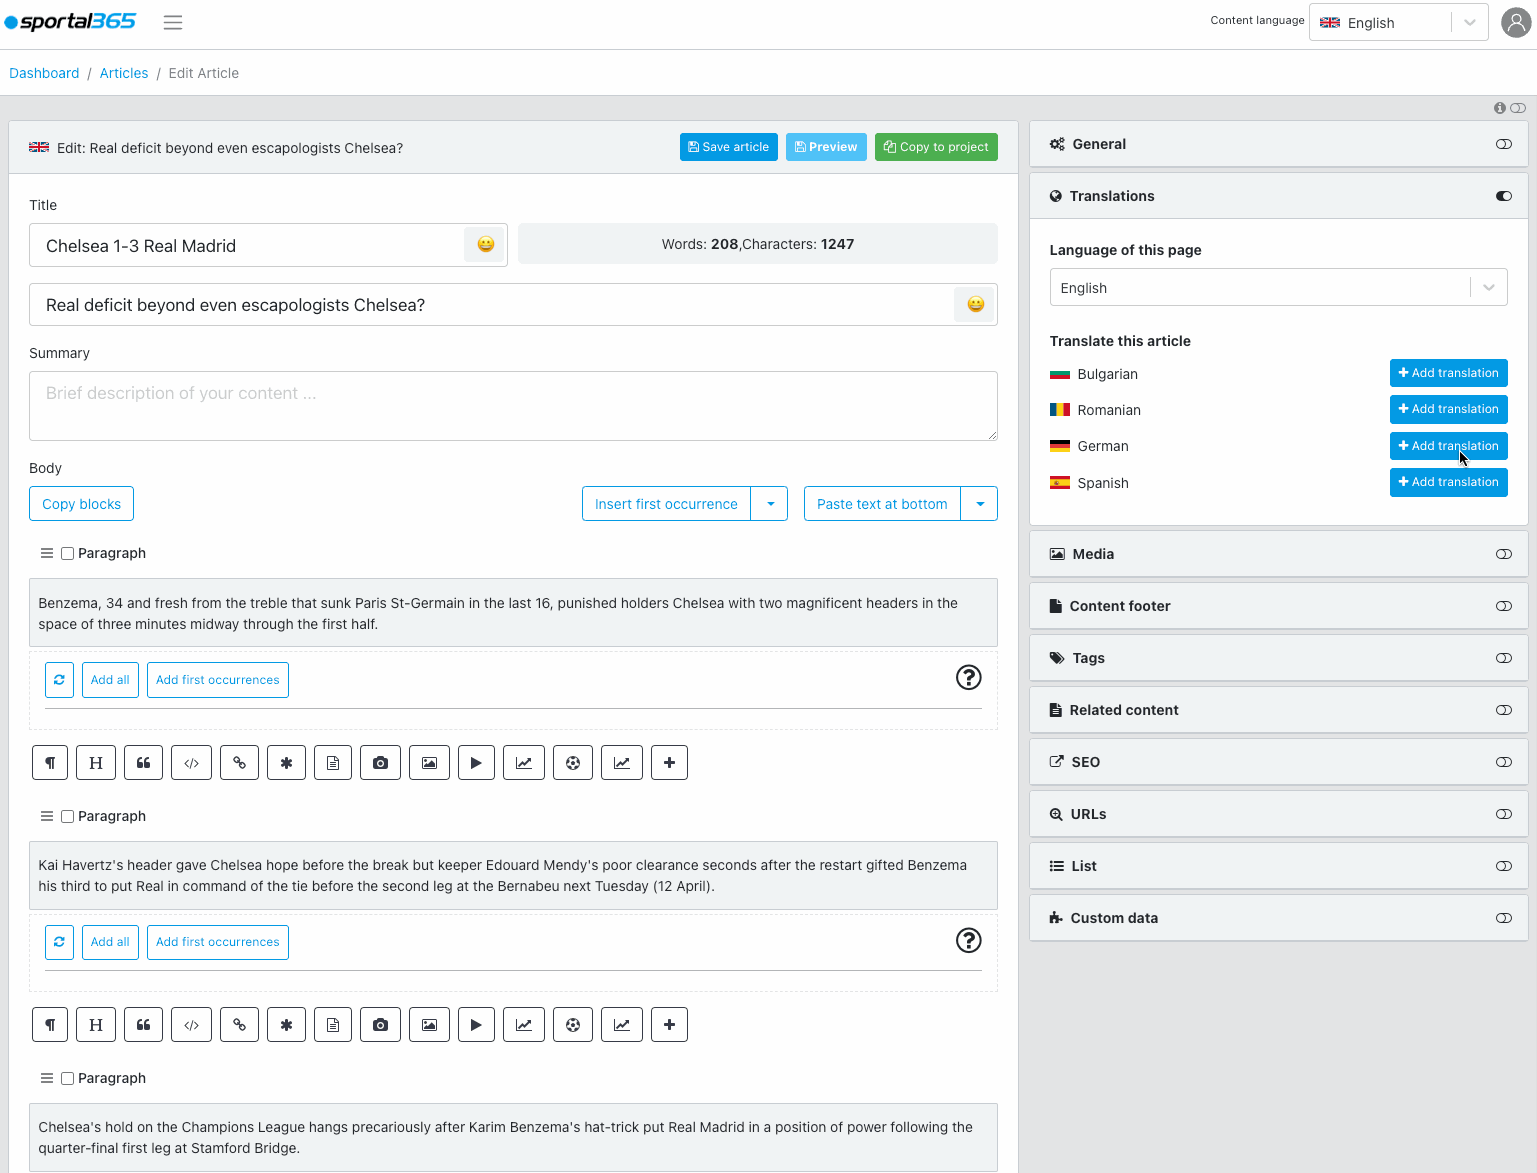This screenshot has height=1173, width=1537.
Task: Click the link icon in the toolbar below Benzema paragraph
Action: (x=239, y=763)
